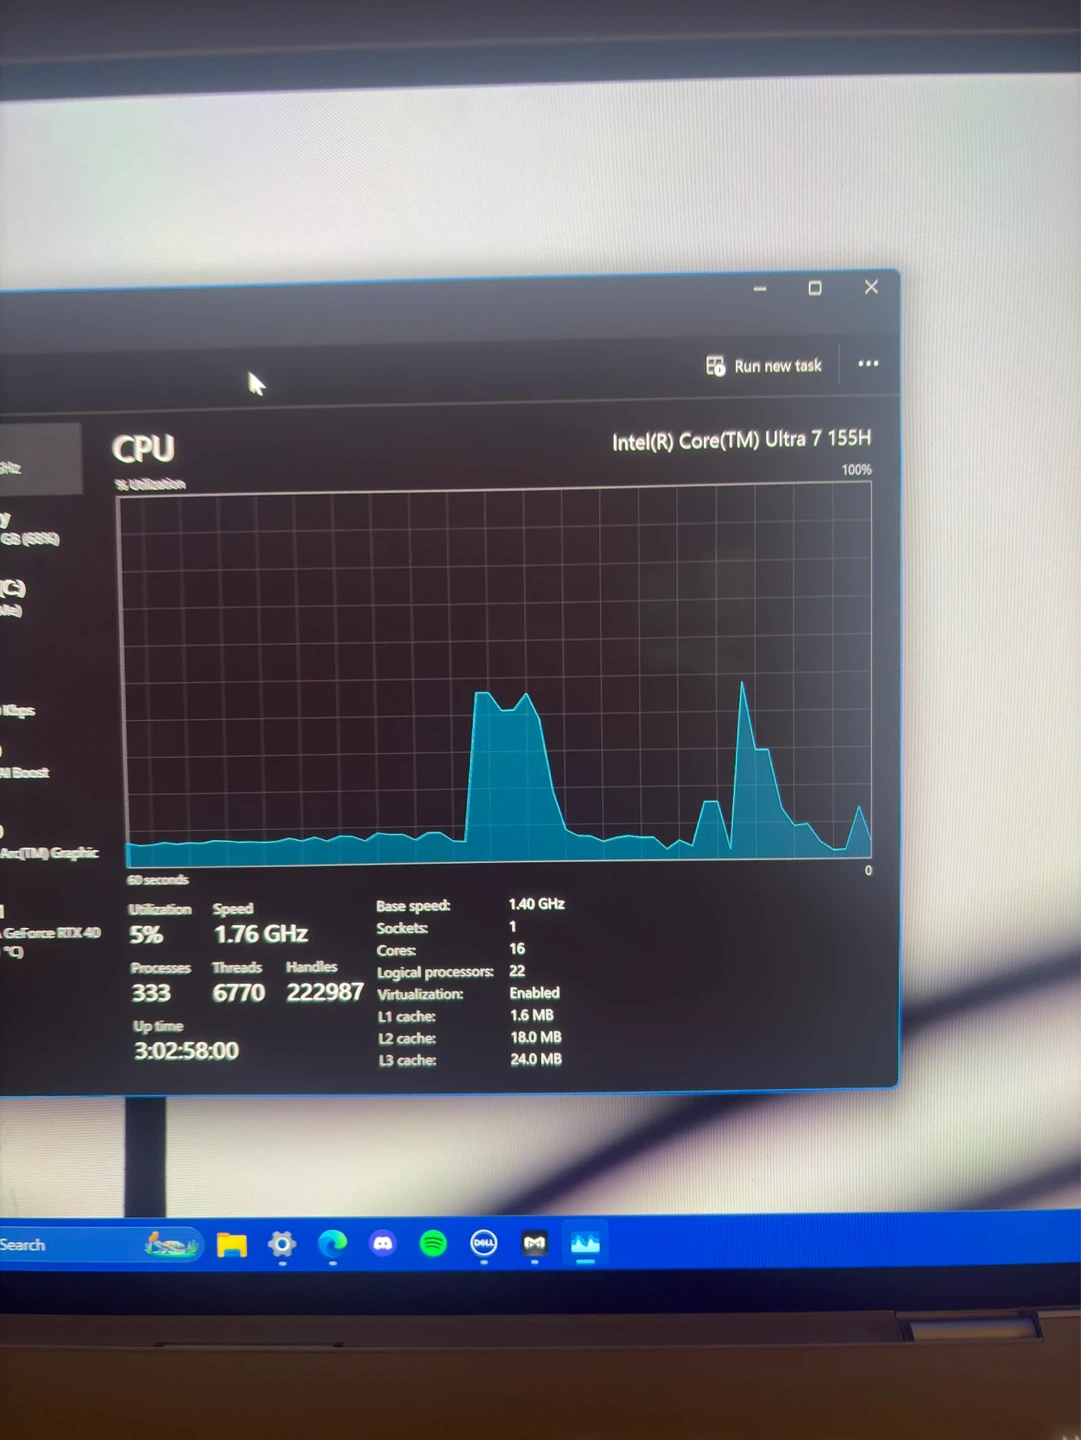The height and width of the screenshot is (1440, 1081).
Task: Click the 60 seconds label
Action: (157, 880)
